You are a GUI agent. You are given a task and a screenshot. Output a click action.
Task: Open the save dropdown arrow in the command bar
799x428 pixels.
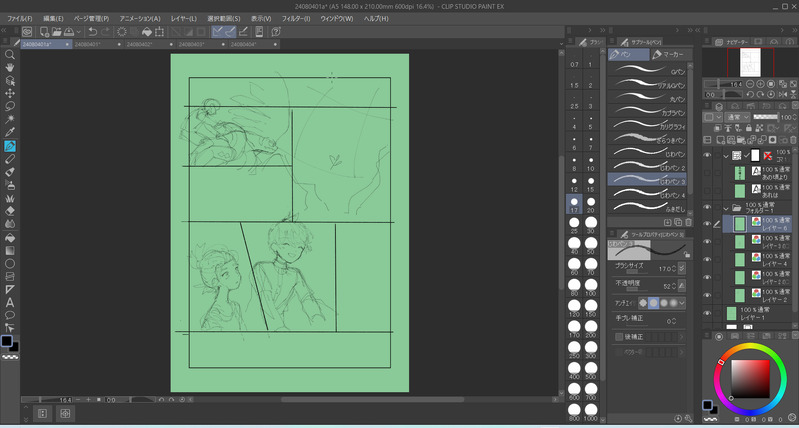[x=78, y=32]
